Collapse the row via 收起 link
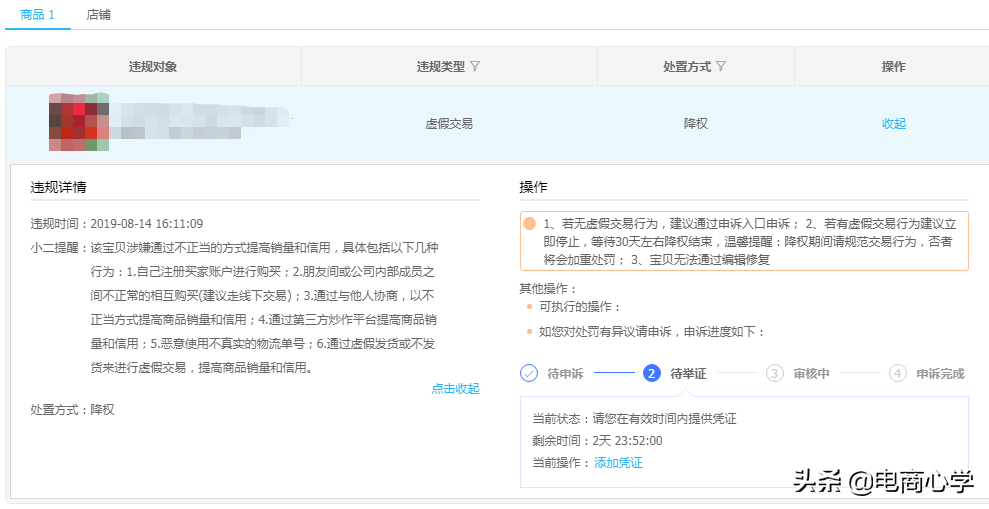This screenshot has height=509, width=989. point(894,124)
